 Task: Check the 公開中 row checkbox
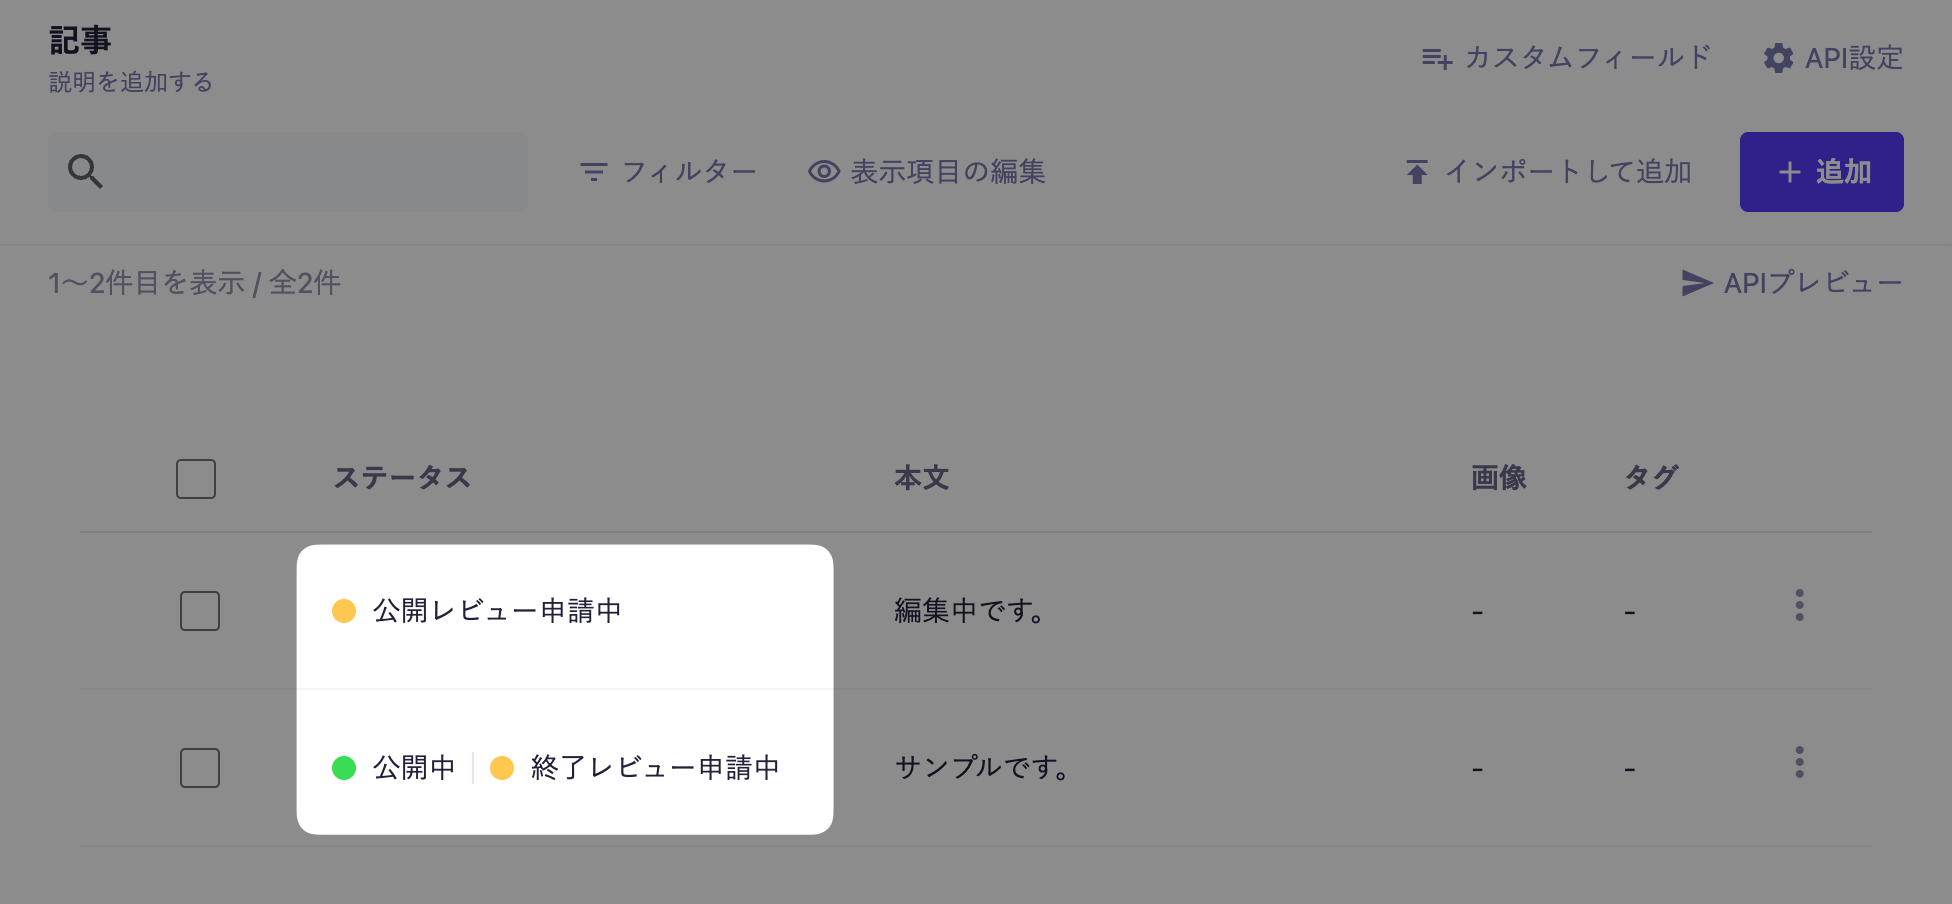pyautogui.click(x=199, y=767)
